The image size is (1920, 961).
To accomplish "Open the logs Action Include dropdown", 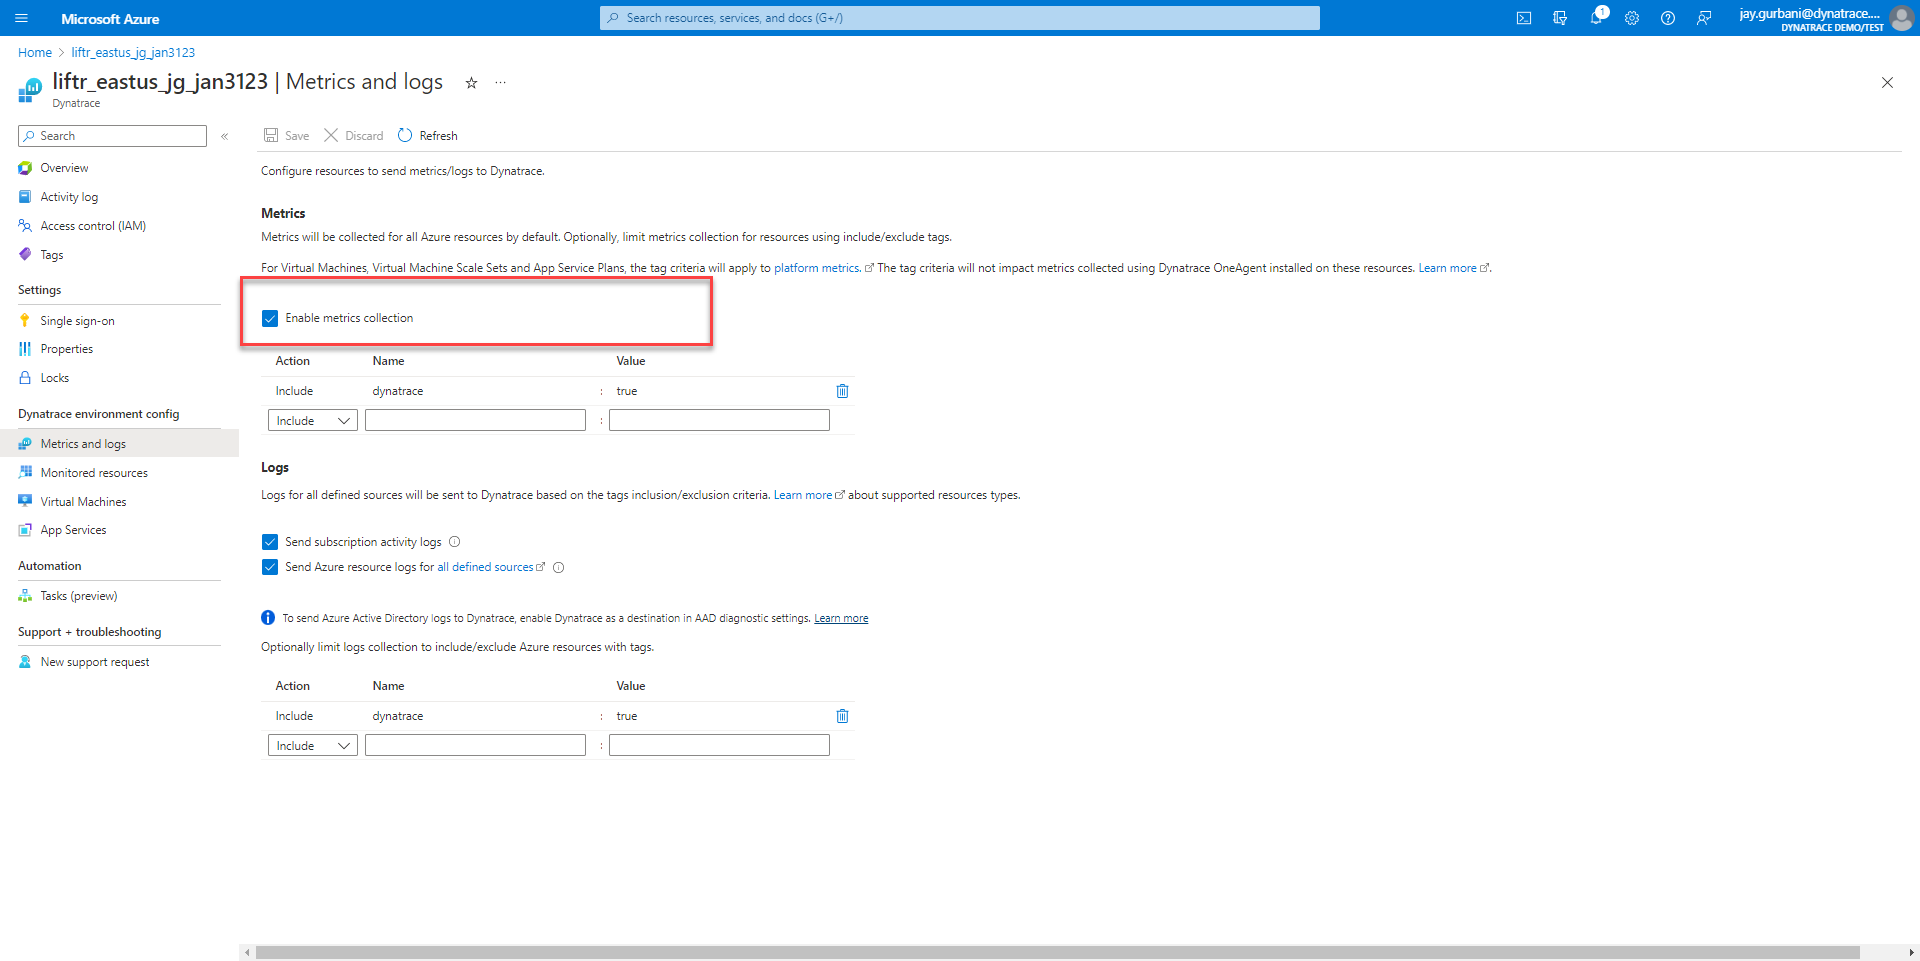I will pyautogui.click(x=313, y=746).
